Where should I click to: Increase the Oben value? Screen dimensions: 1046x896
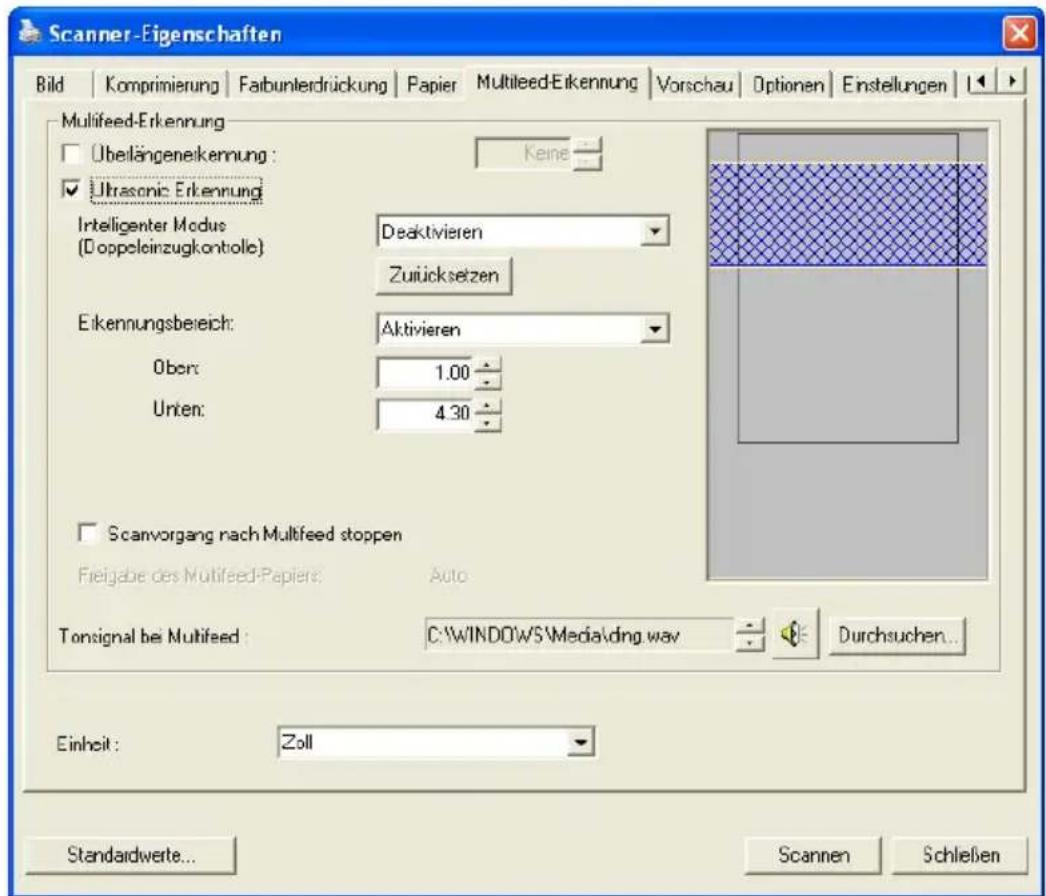tap(488, 365)
